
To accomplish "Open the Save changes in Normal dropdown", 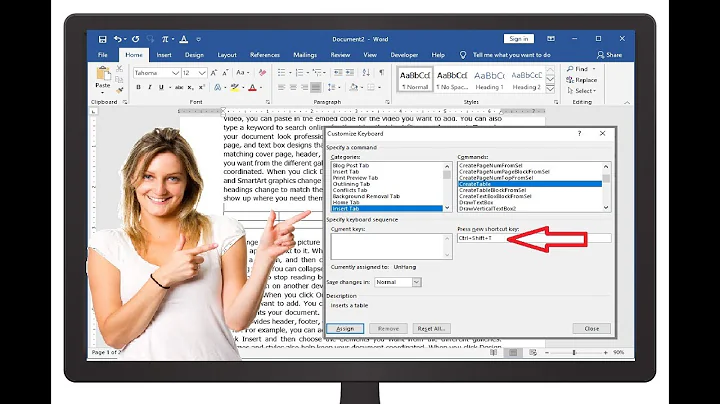I will (416, 282).
